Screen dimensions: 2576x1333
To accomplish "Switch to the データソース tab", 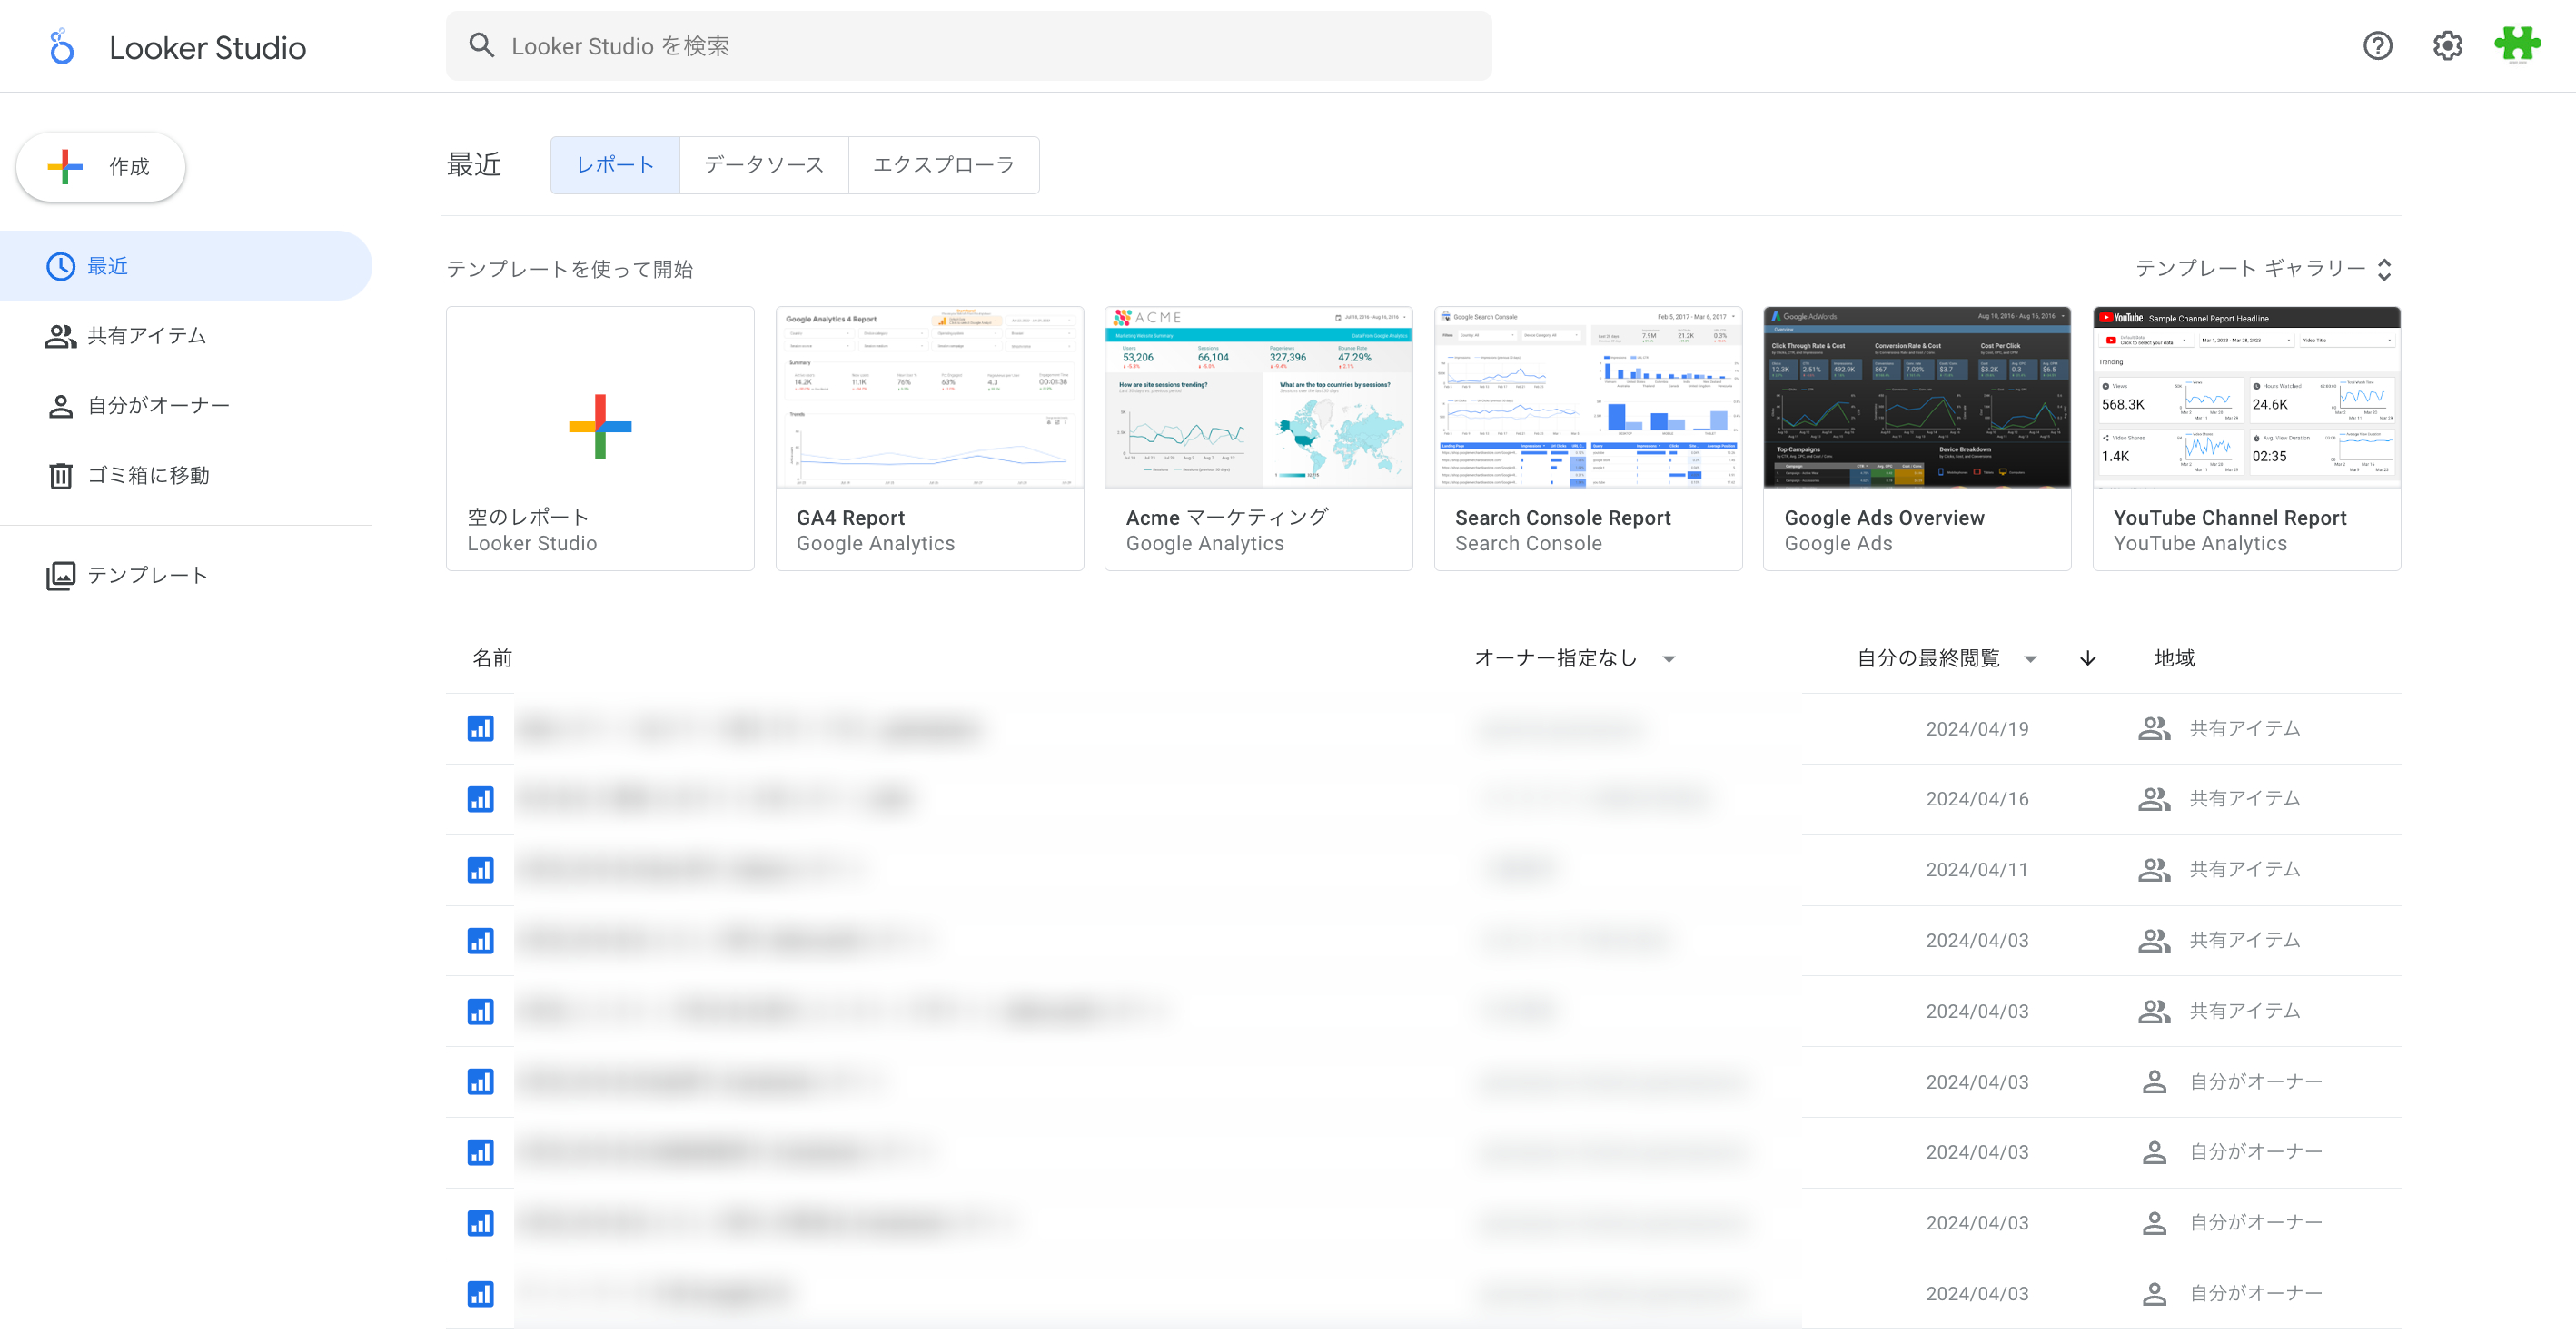I will [x=764, y=165].
